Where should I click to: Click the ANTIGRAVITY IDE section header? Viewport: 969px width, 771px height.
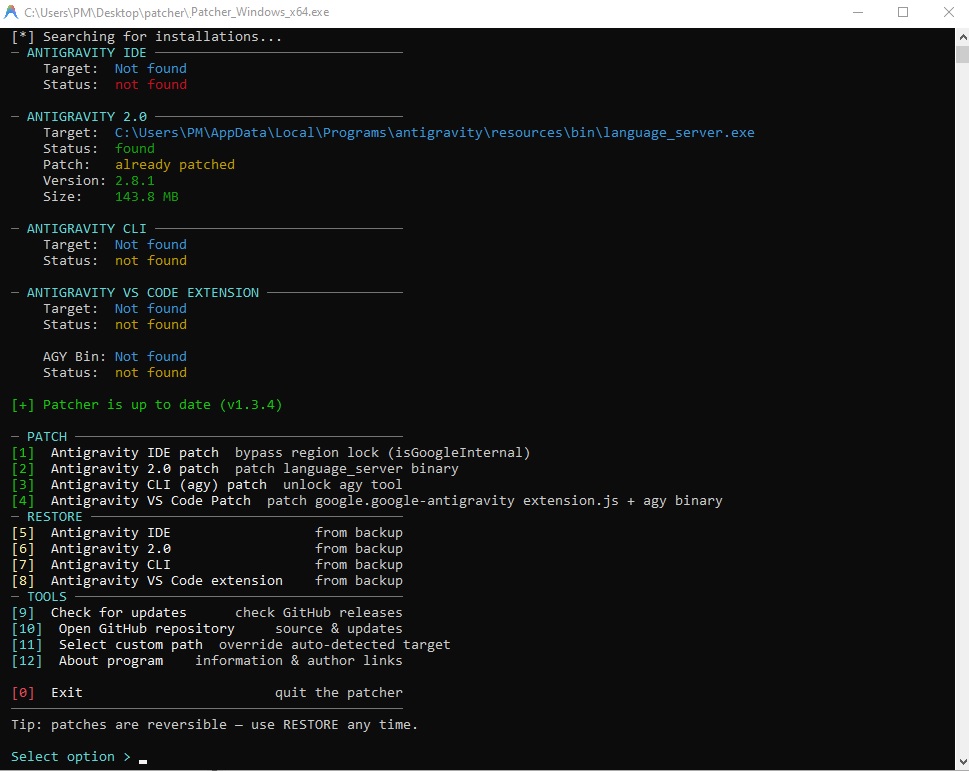click(87, 53)
